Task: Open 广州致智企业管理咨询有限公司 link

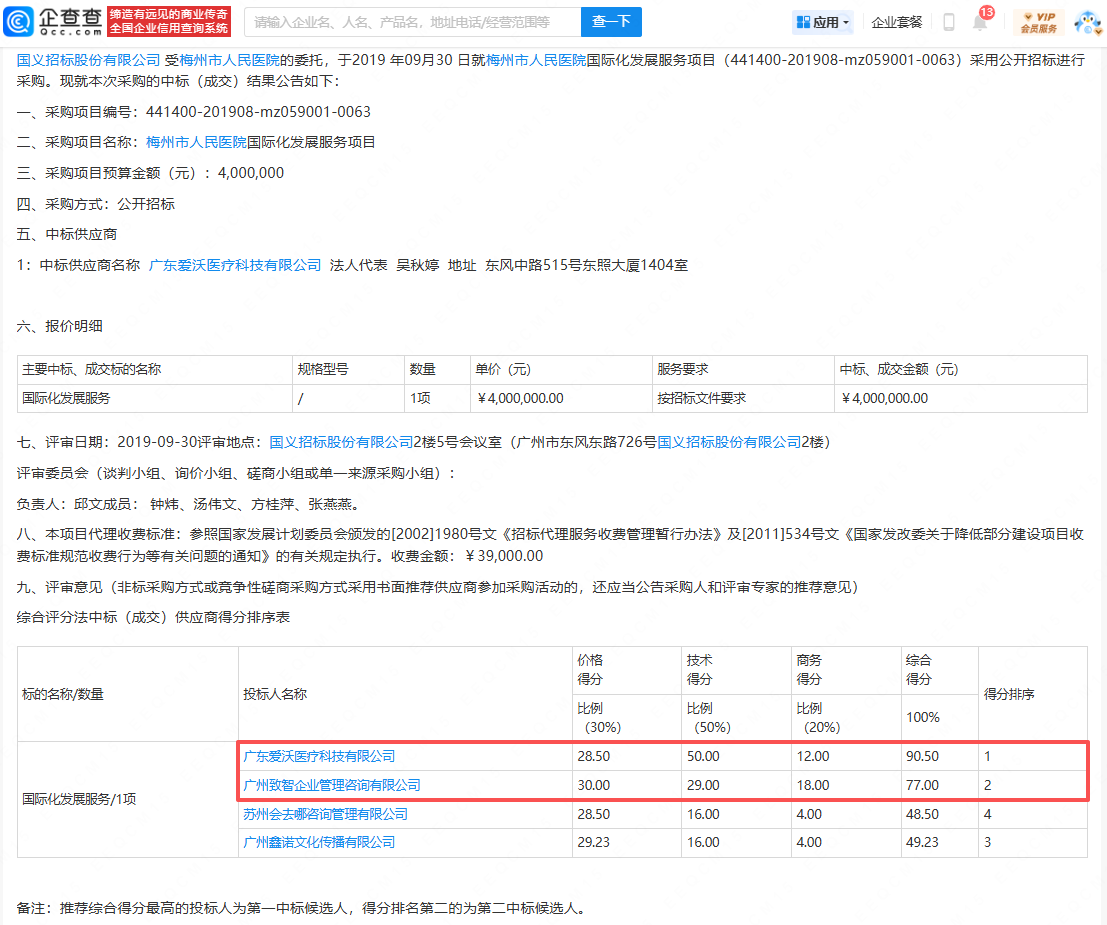Action: (x=332, y=785)
